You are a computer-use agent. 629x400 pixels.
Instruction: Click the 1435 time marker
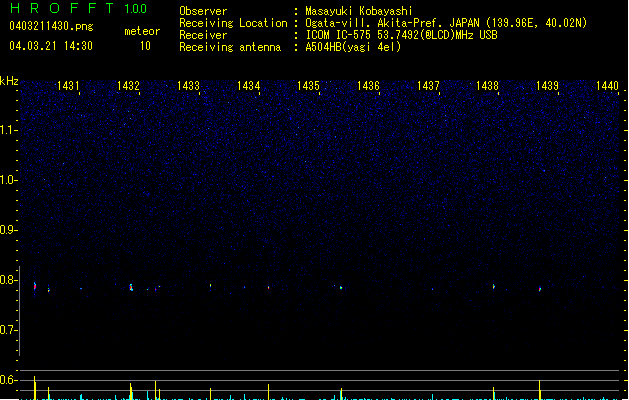point(308,86)
